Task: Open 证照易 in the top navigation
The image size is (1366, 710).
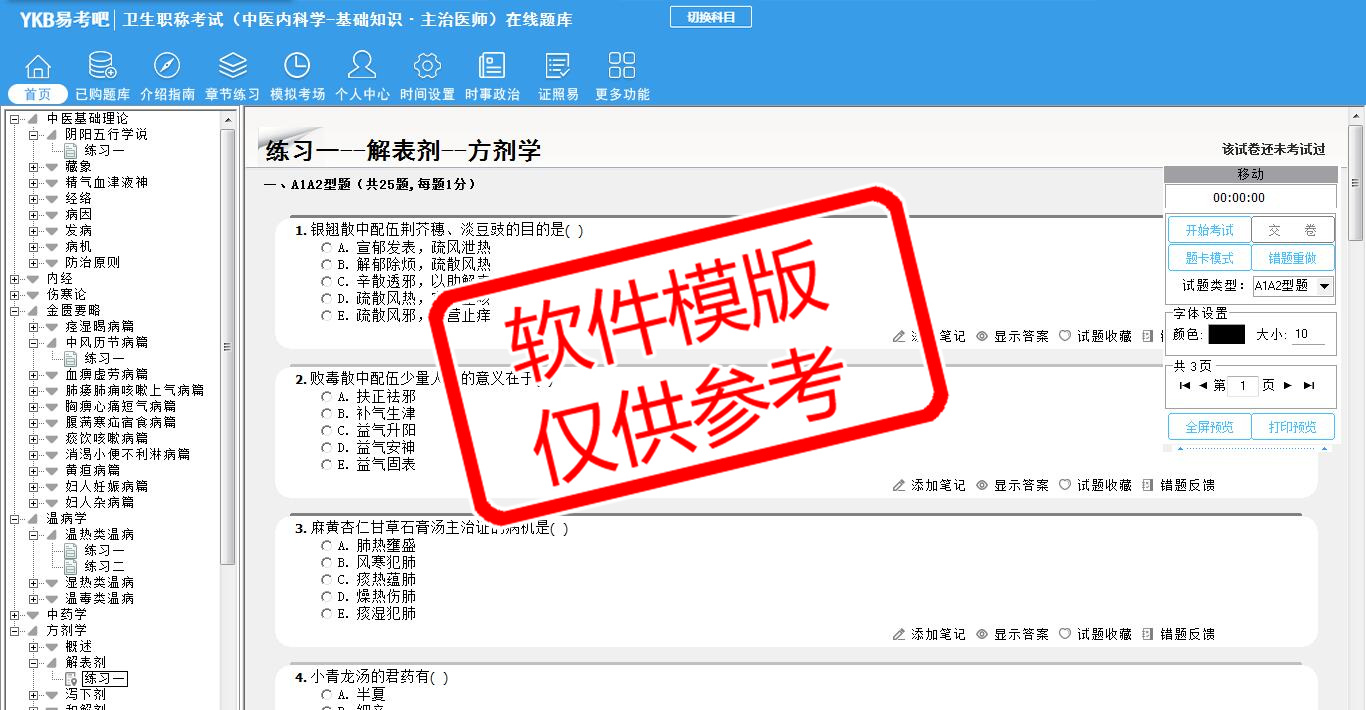Action: (558, 77)
